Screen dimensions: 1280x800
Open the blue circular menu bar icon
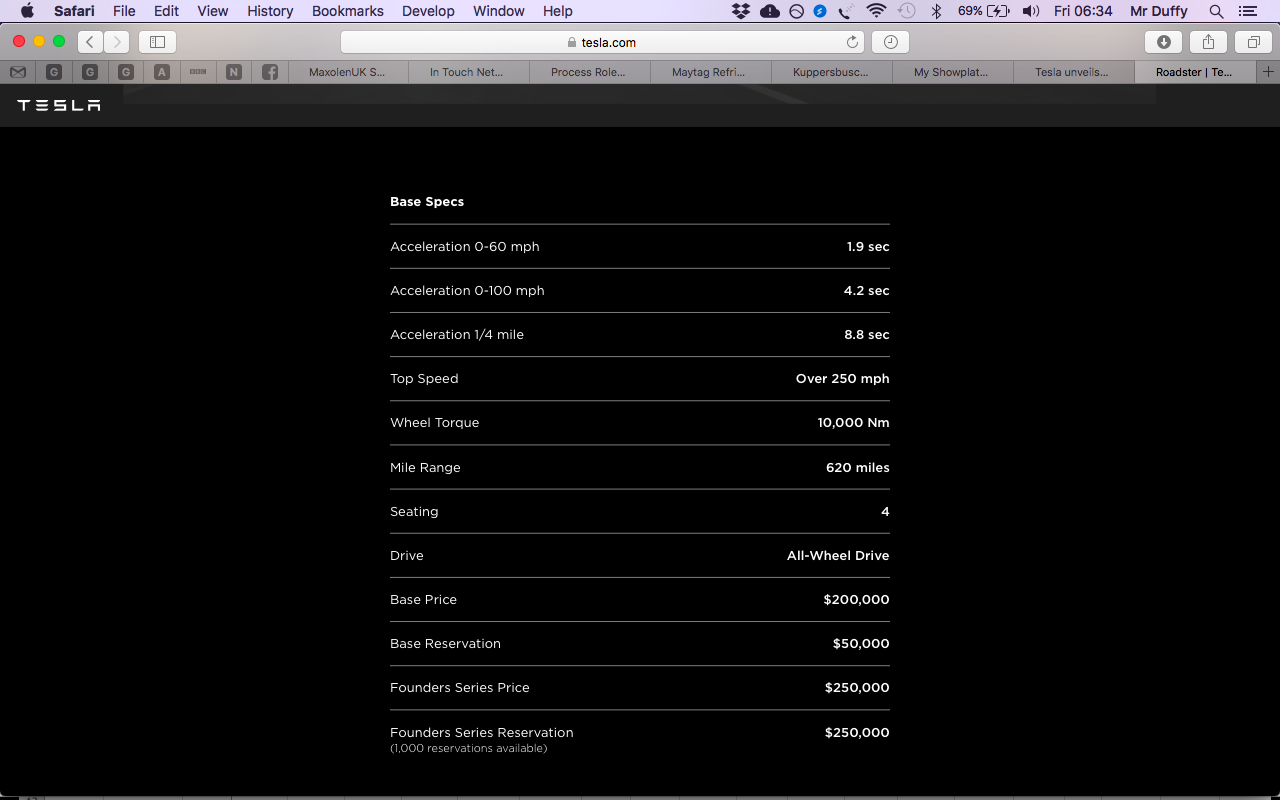tap(820, 11)
